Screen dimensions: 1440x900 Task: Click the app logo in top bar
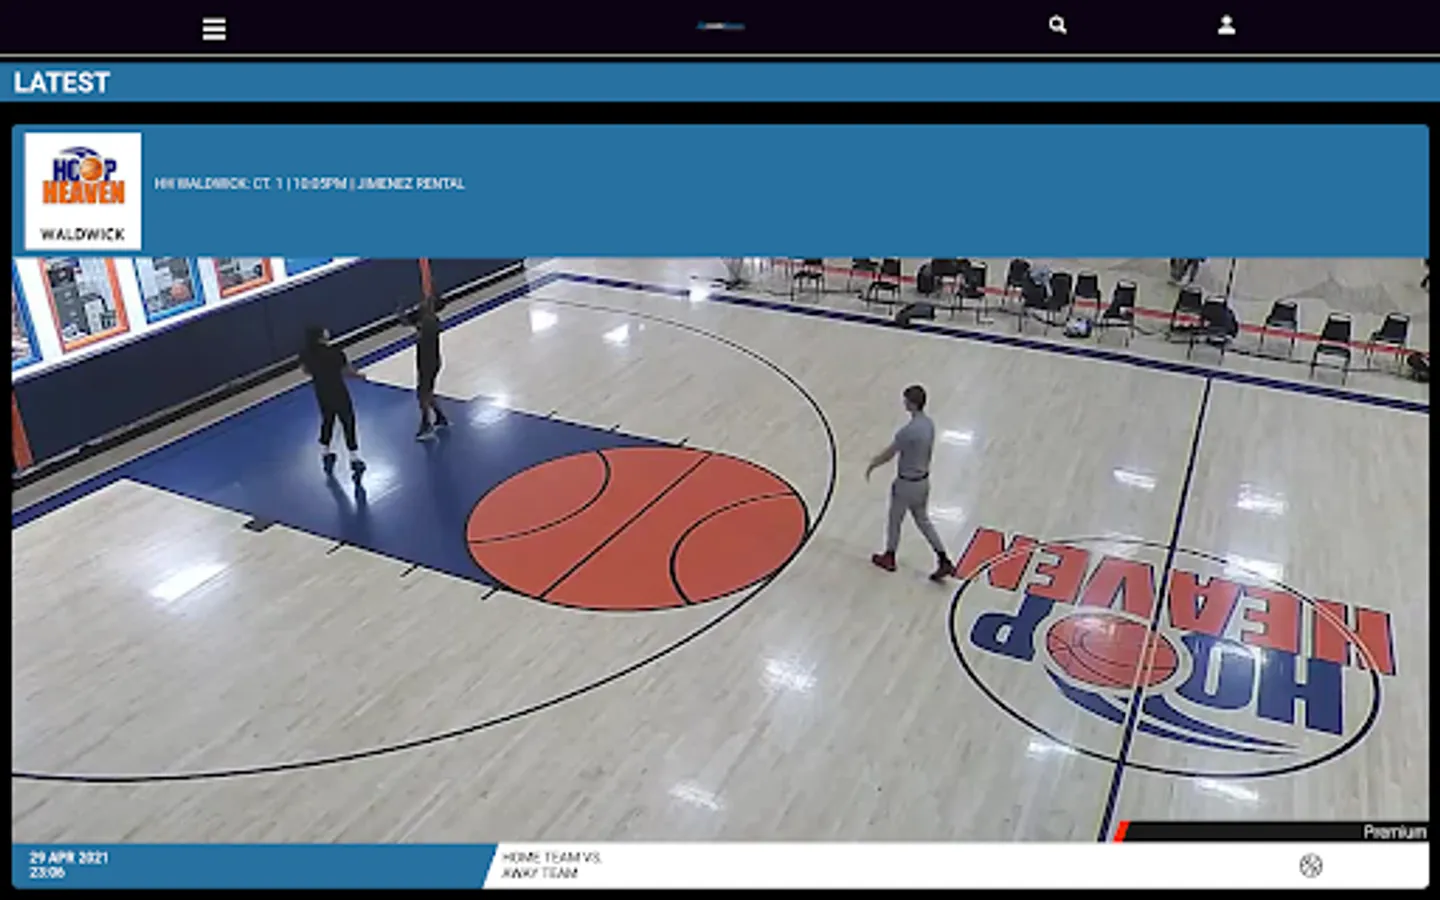(x=720, y=26)
